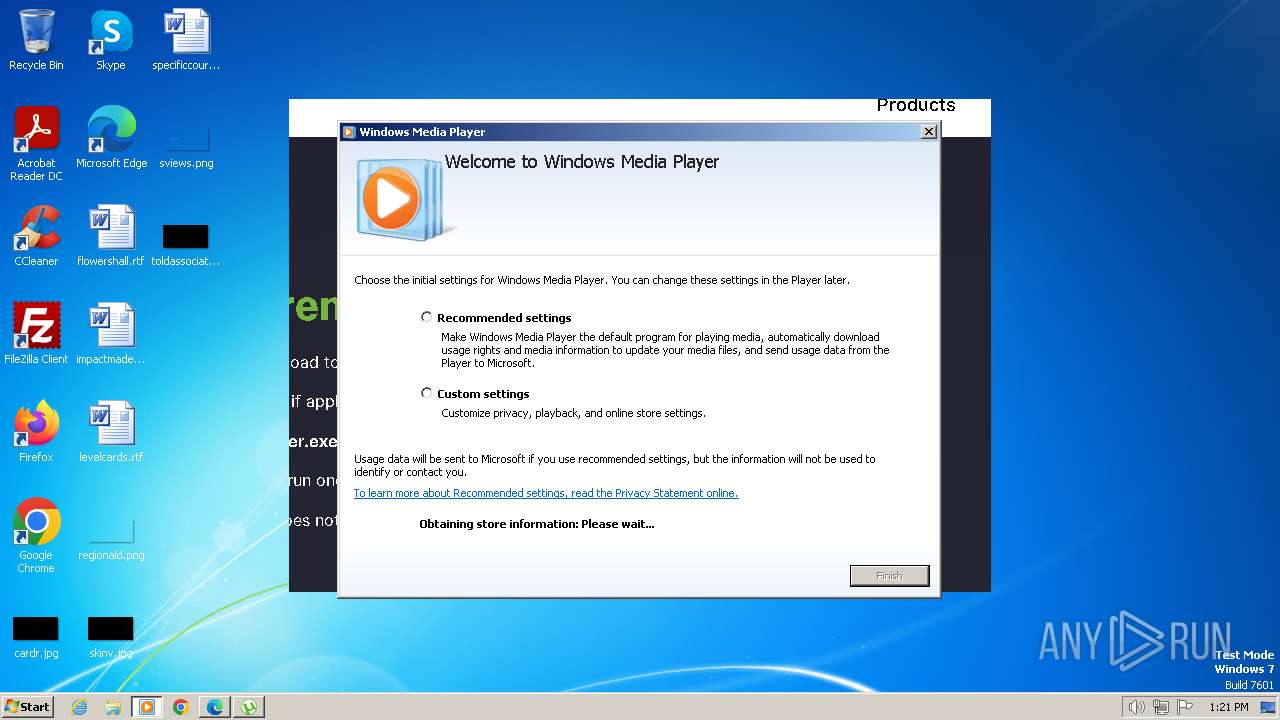Click the Show desktop button
The height and width of the screenshot is (720, 1280).
pos(1268,707)
